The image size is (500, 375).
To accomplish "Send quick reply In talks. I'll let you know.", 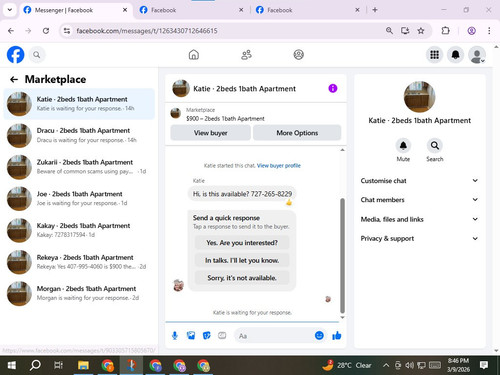I will [x=242, y=260].
